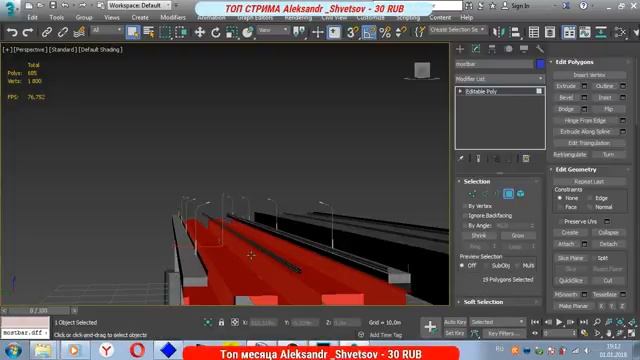Screen dimensions: 640x360
Task: Activate the Bind to Space Warp tool
Action: (79, 32)
